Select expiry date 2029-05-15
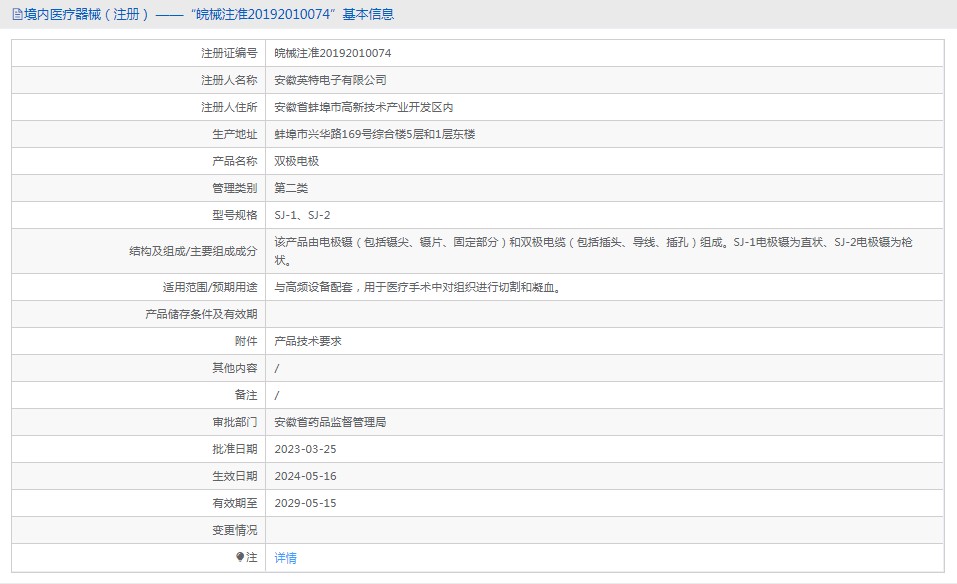Screen dimensions: 957x584 [x=305, y=503]
